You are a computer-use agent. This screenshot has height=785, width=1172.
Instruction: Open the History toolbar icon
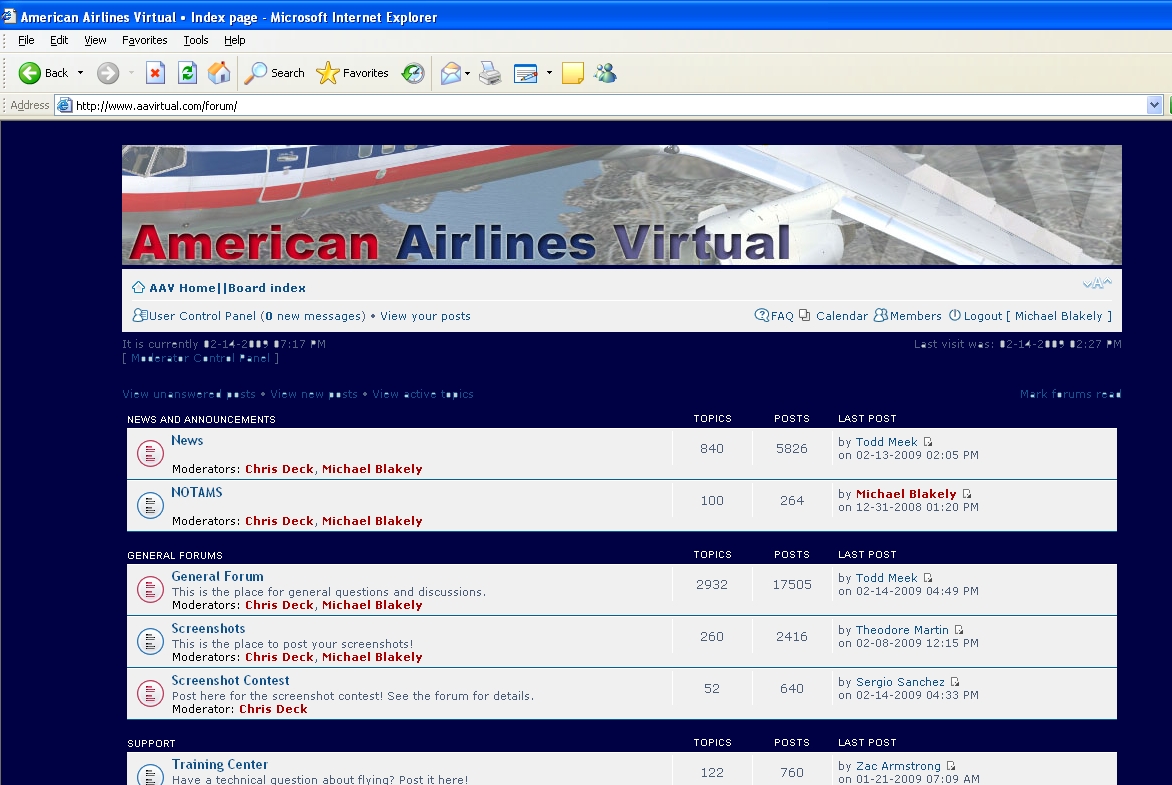click(x=413, y=73)
